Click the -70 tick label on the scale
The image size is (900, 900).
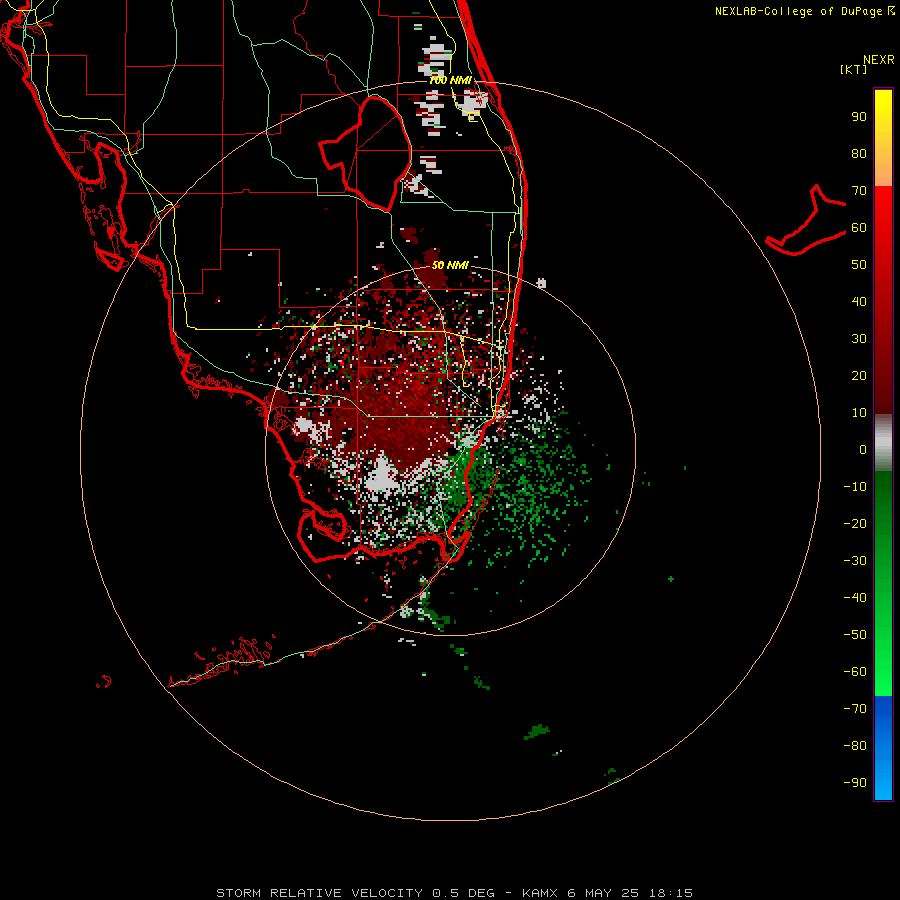coord(855,709)
